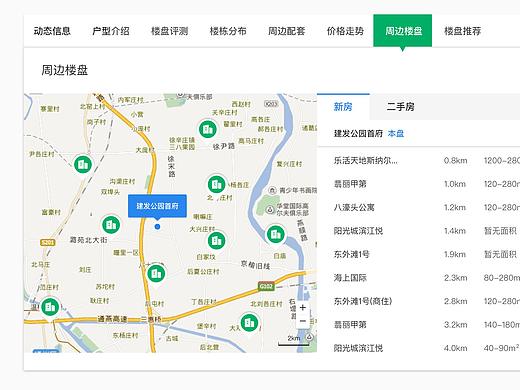This screenshot has height=390, width=520.
Task: Click the 80~280 area value for 海上国际
Action: coord(502,278)
